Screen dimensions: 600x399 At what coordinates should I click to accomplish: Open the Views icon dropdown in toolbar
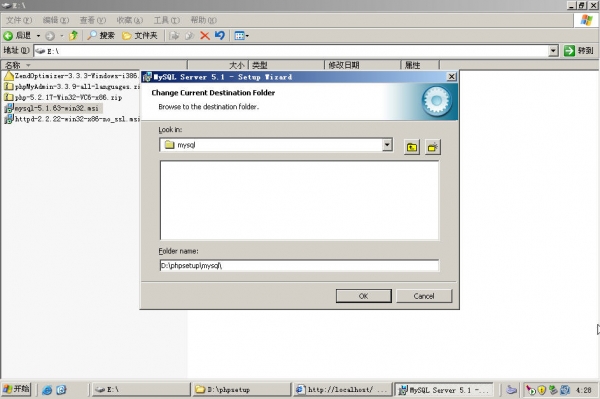241,36
